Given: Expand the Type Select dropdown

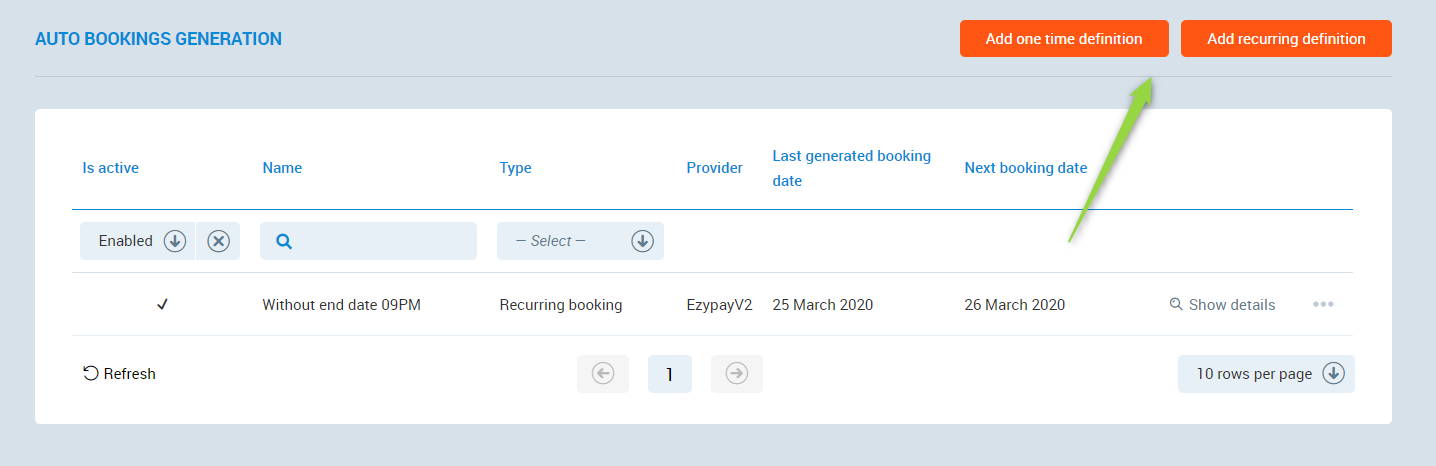Looking at the screenshot, I should (x=580, y=241).
